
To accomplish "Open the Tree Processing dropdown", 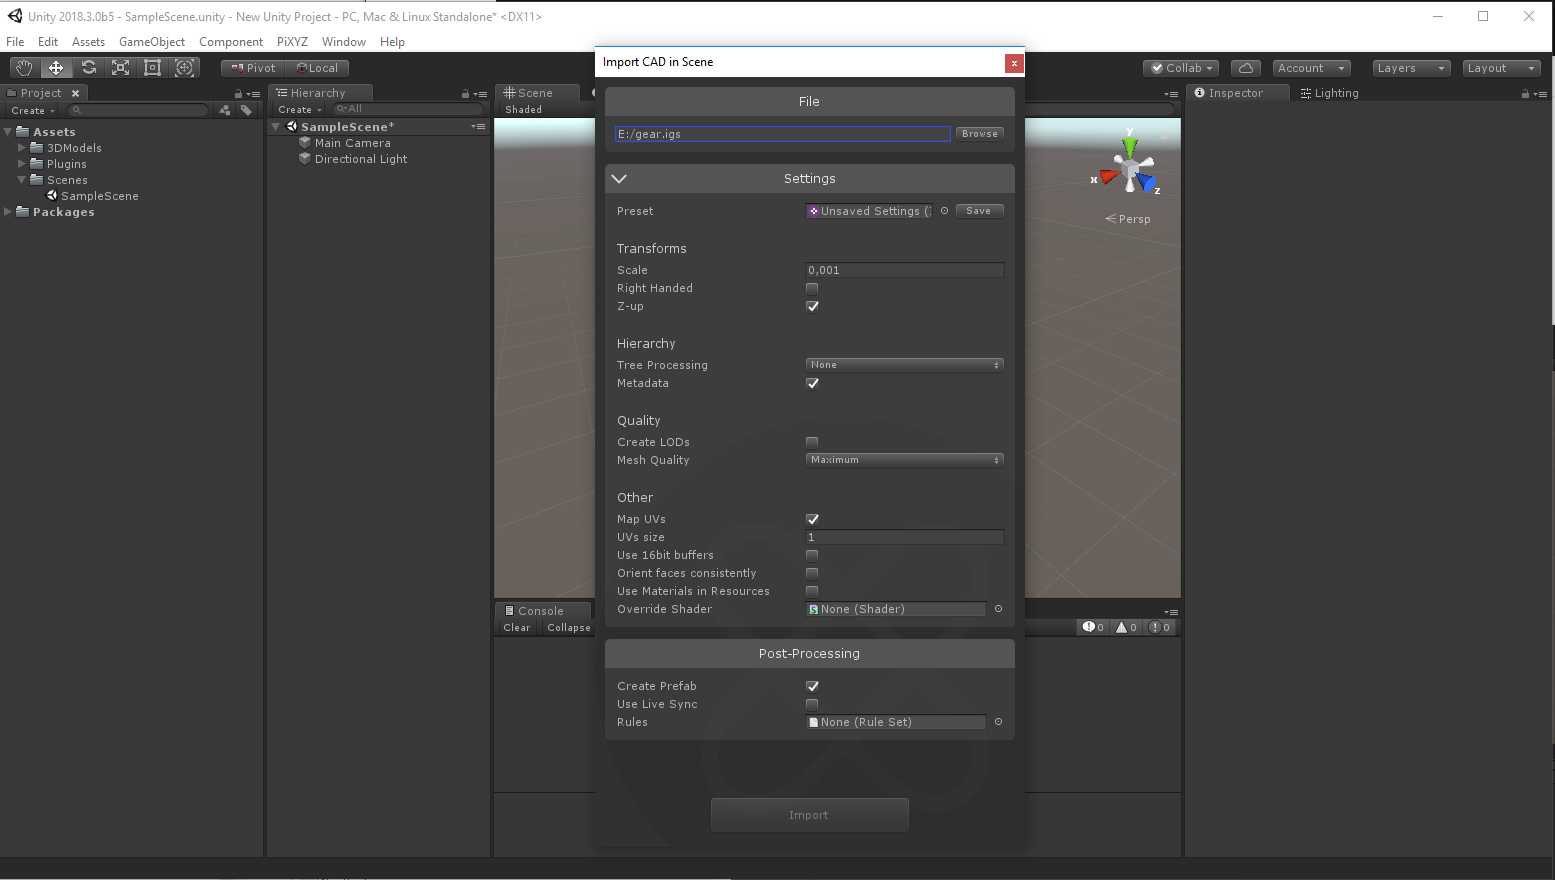I will tap(905, 365).
